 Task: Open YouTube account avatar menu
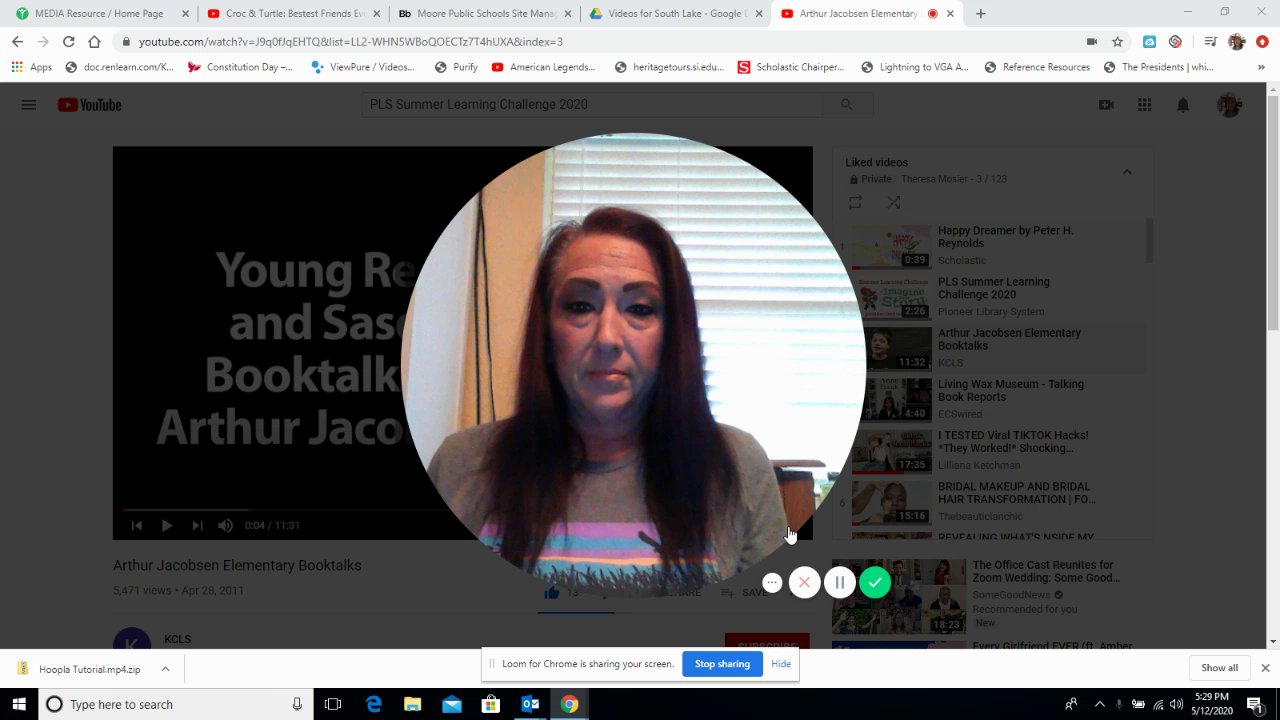point(1229,105)
